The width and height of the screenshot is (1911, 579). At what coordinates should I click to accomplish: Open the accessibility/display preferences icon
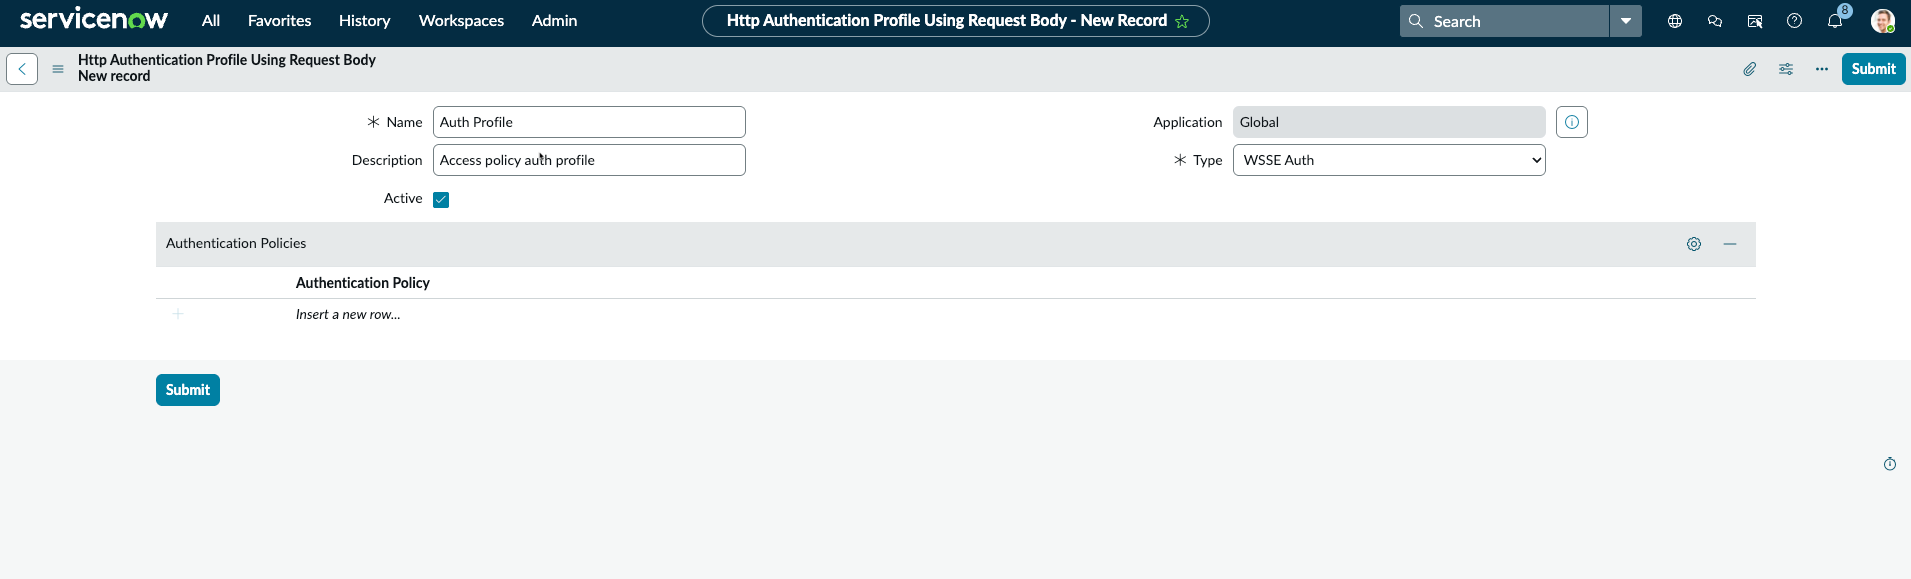[x=1755, y=21]
